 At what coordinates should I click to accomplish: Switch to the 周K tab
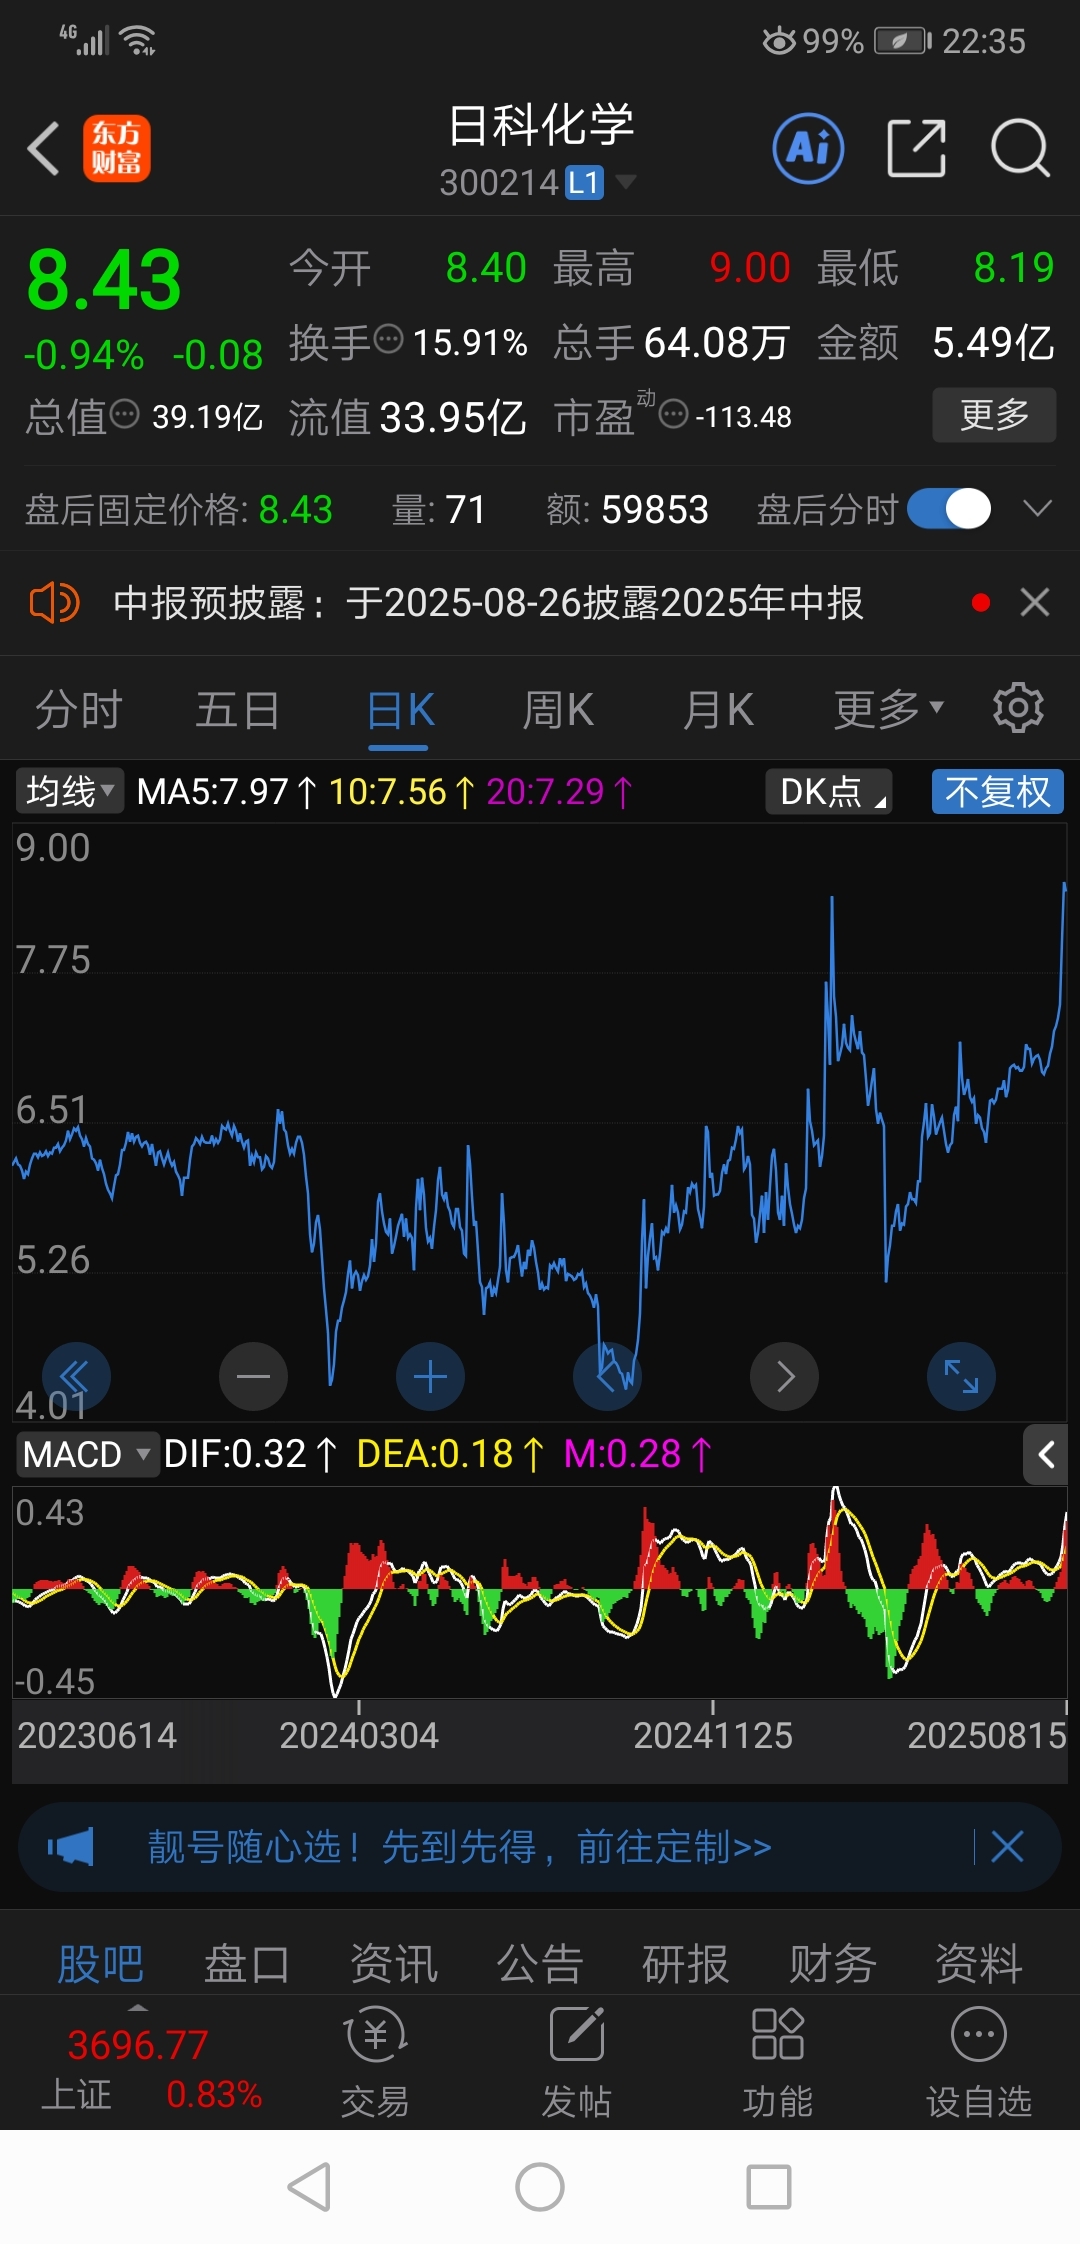pyautogui.click(x=558, y=711)
